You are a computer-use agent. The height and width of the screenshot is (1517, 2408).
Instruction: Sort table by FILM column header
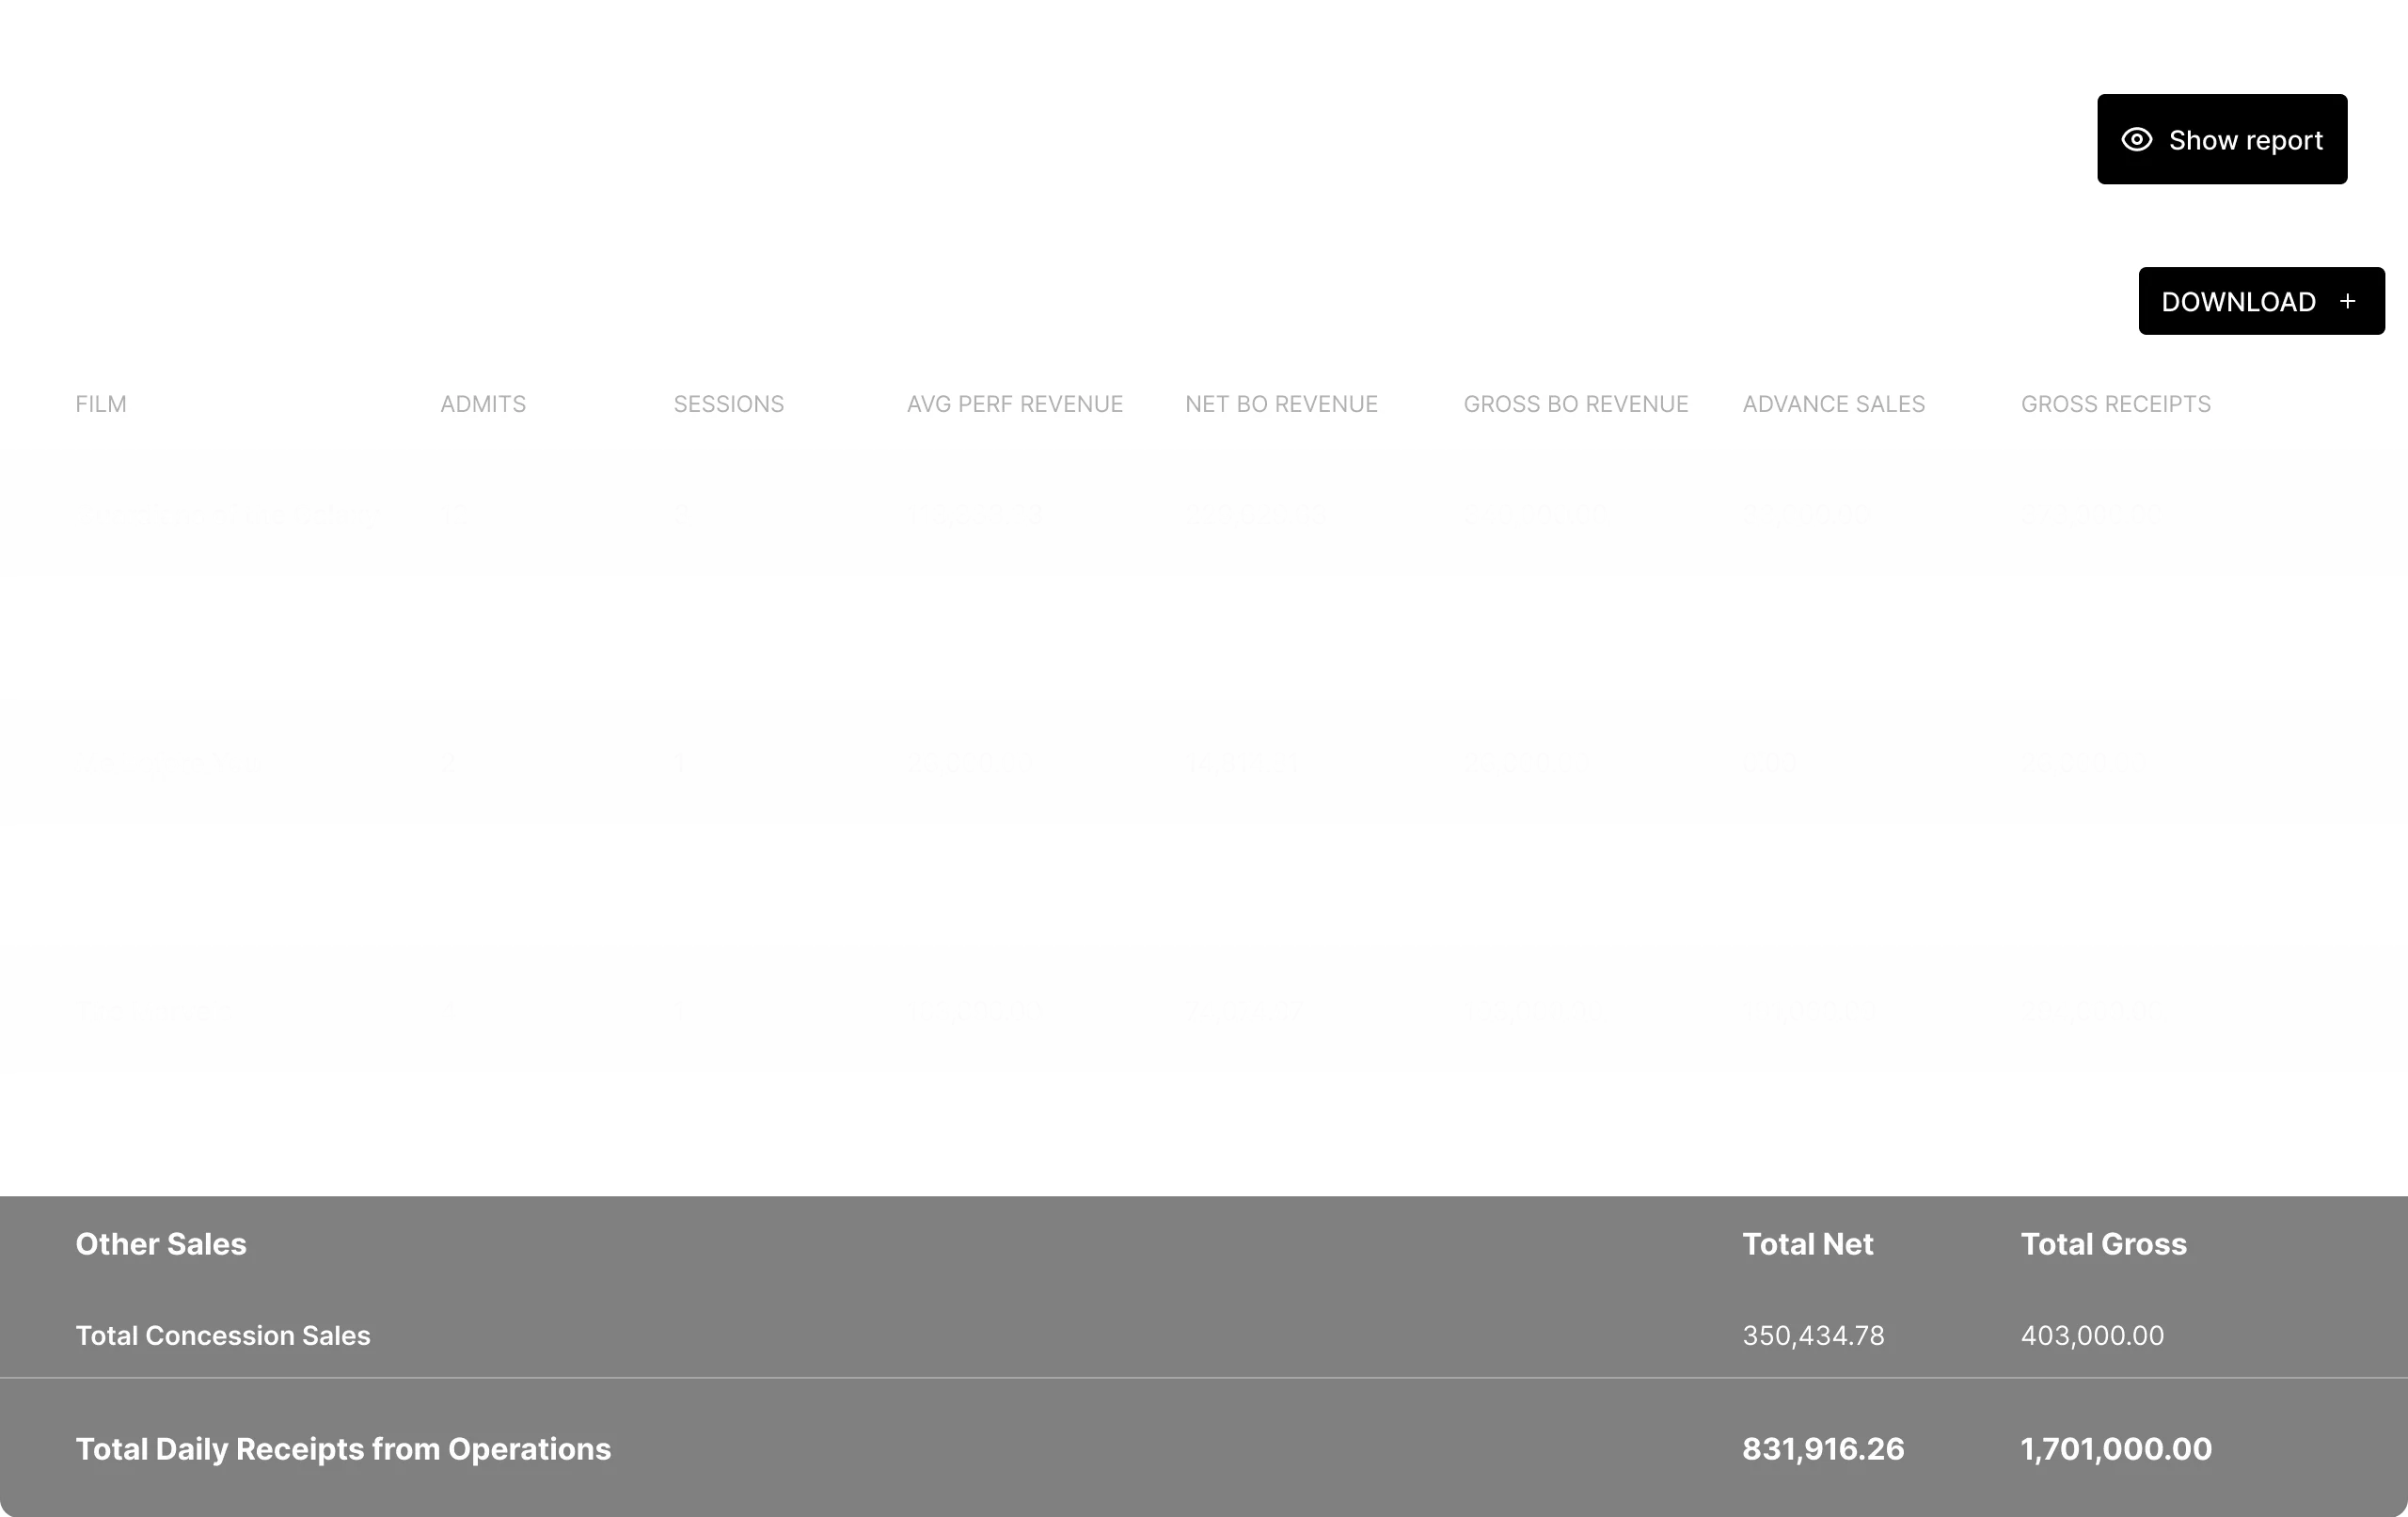point(101,404)
